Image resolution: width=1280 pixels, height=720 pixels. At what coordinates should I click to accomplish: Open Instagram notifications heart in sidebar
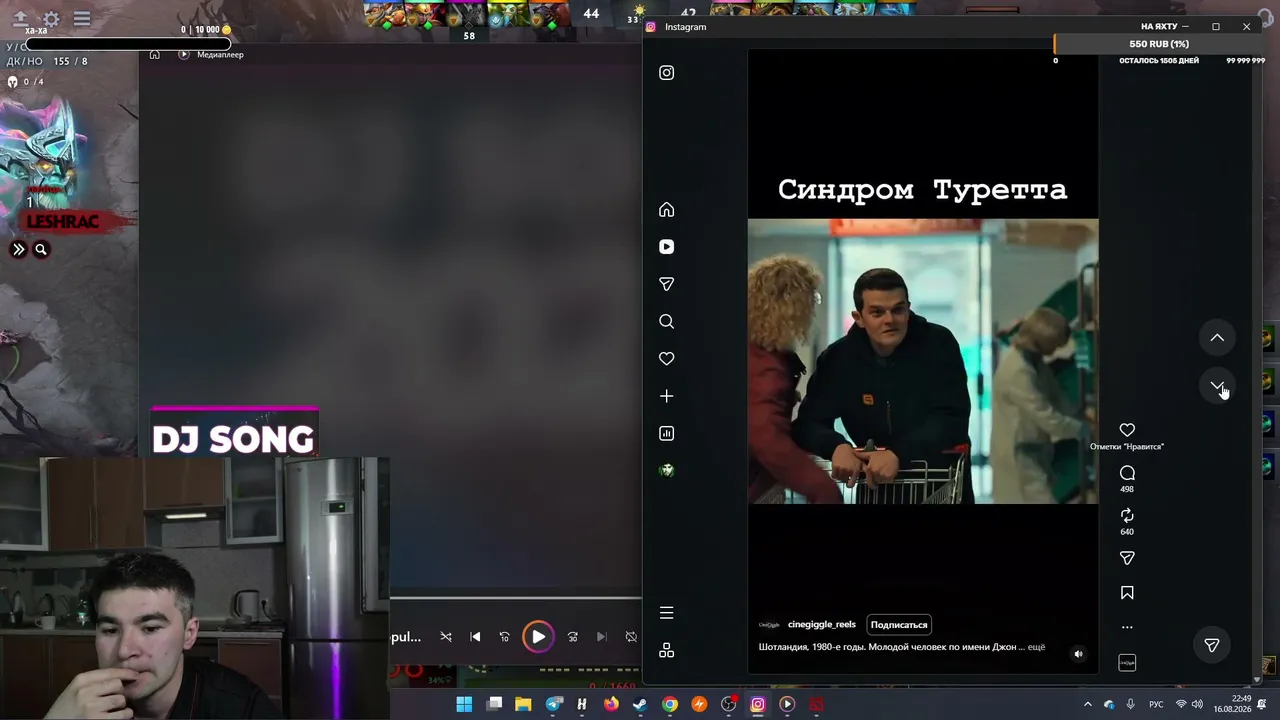(667, 359)
